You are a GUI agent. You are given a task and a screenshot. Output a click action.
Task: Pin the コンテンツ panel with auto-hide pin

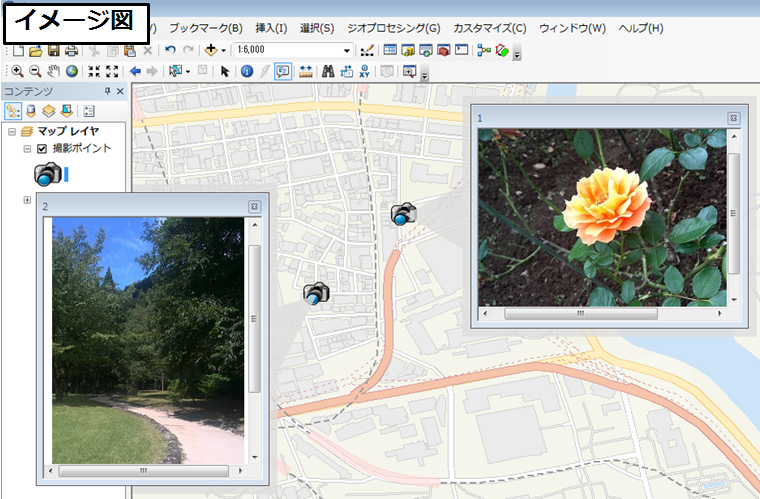point(107,91)
